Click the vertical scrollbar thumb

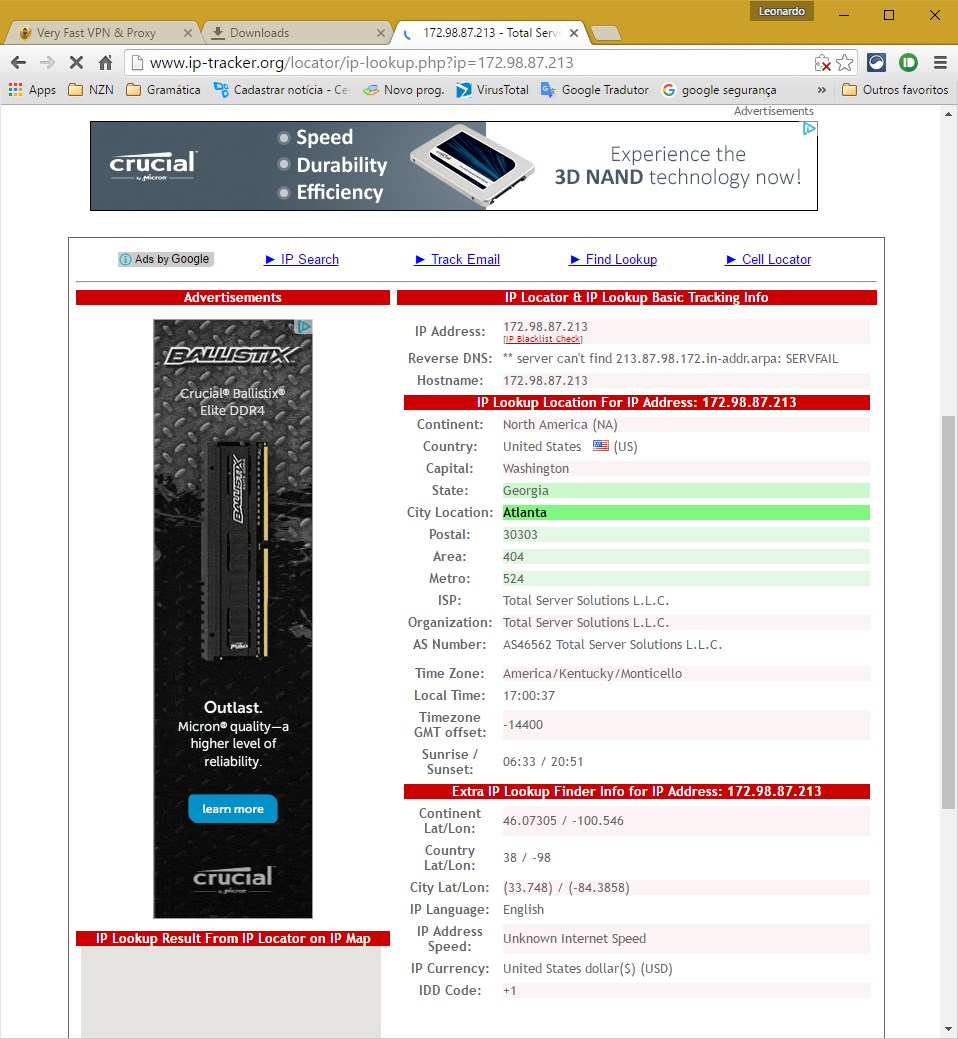point(949,612)
